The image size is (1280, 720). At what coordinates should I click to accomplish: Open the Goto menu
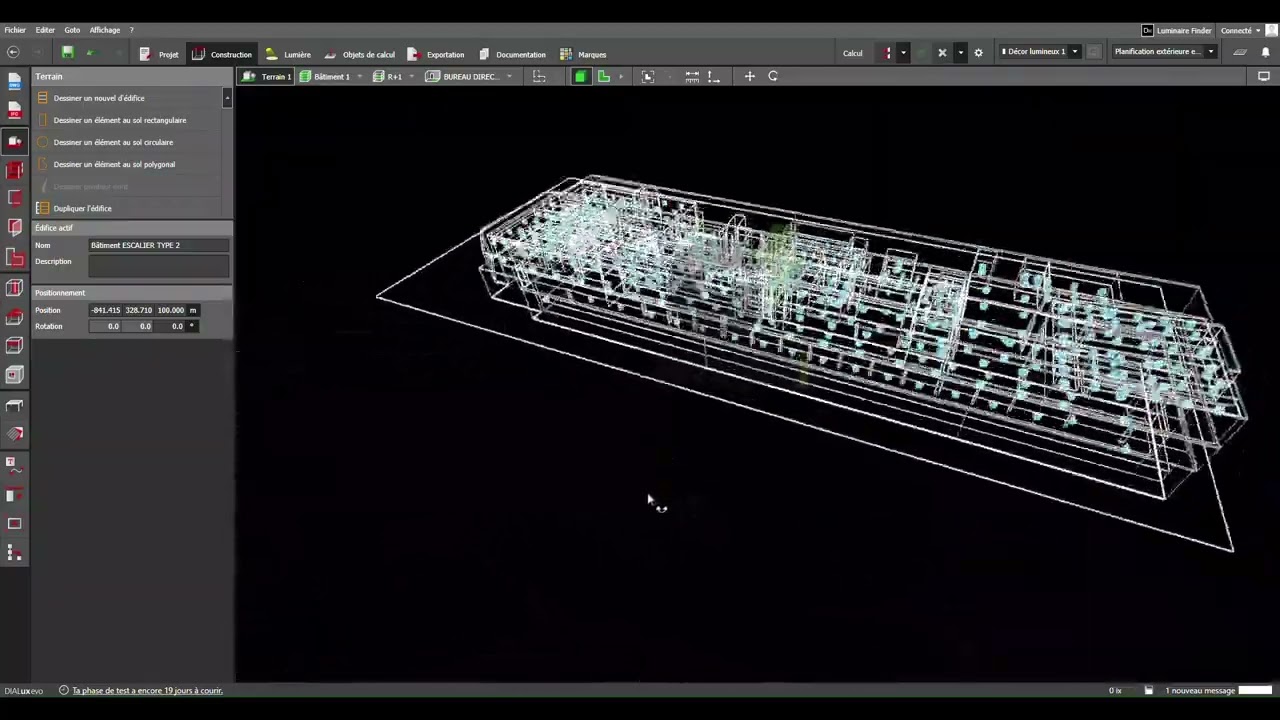pos(72,30)
